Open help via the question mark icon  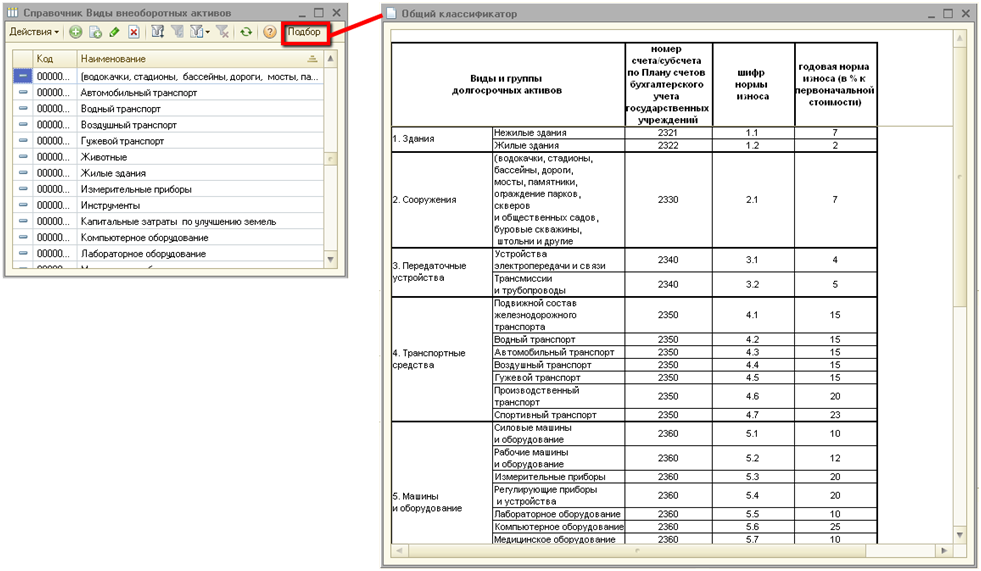[269, 33]
